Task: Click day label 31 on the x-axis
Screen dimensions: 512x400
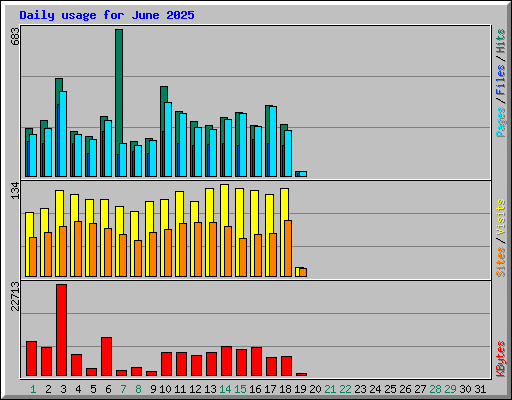Action: click(480, 389)
